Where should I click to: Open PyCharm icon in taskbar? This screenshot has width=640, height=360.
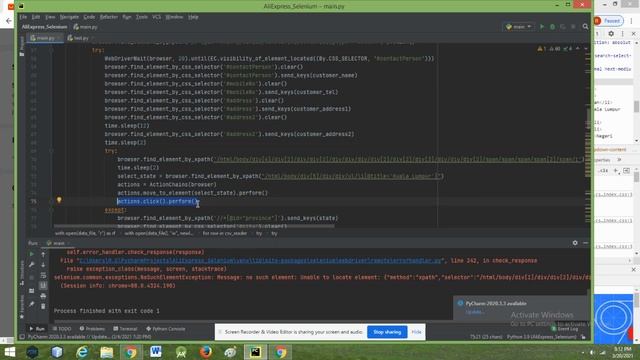coord(256,352)
